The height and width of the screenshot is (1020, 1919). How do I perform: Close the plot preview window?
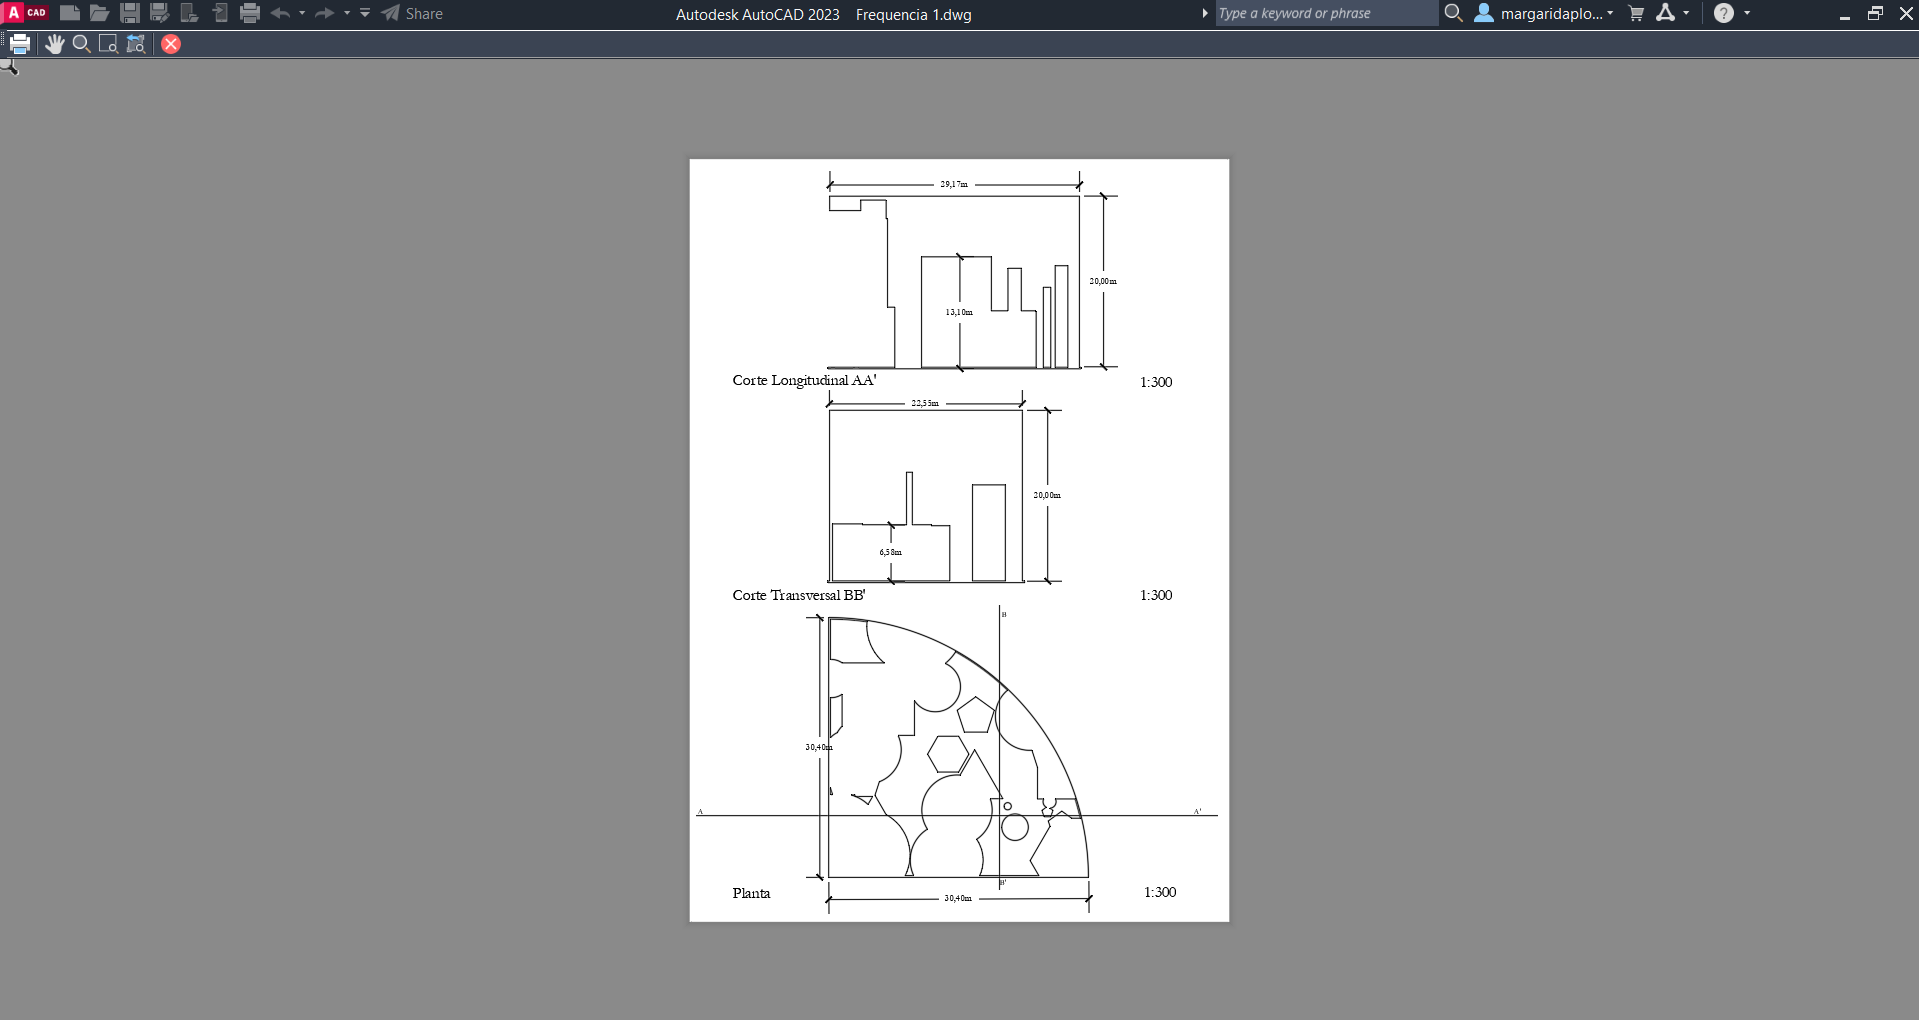click(x=171, y=44)
